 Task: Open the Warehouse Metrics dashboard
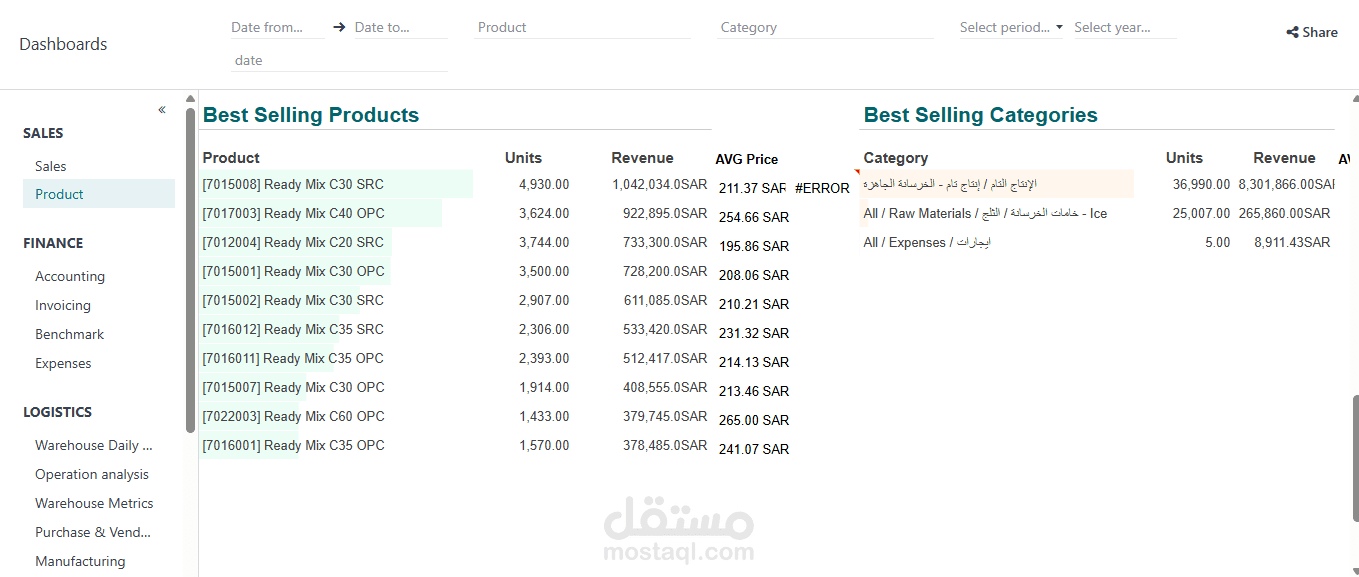(94, 503)
